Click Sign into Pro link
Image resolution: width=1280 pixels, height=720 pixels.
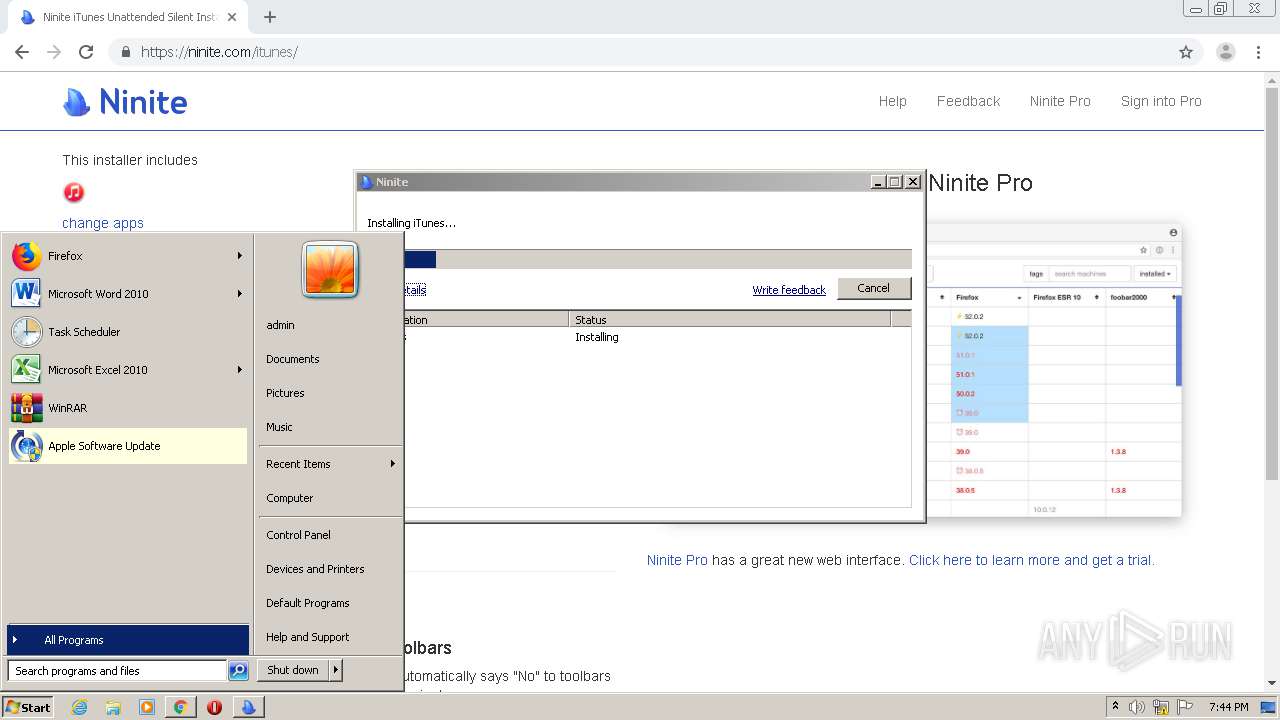pos(1161,101)
